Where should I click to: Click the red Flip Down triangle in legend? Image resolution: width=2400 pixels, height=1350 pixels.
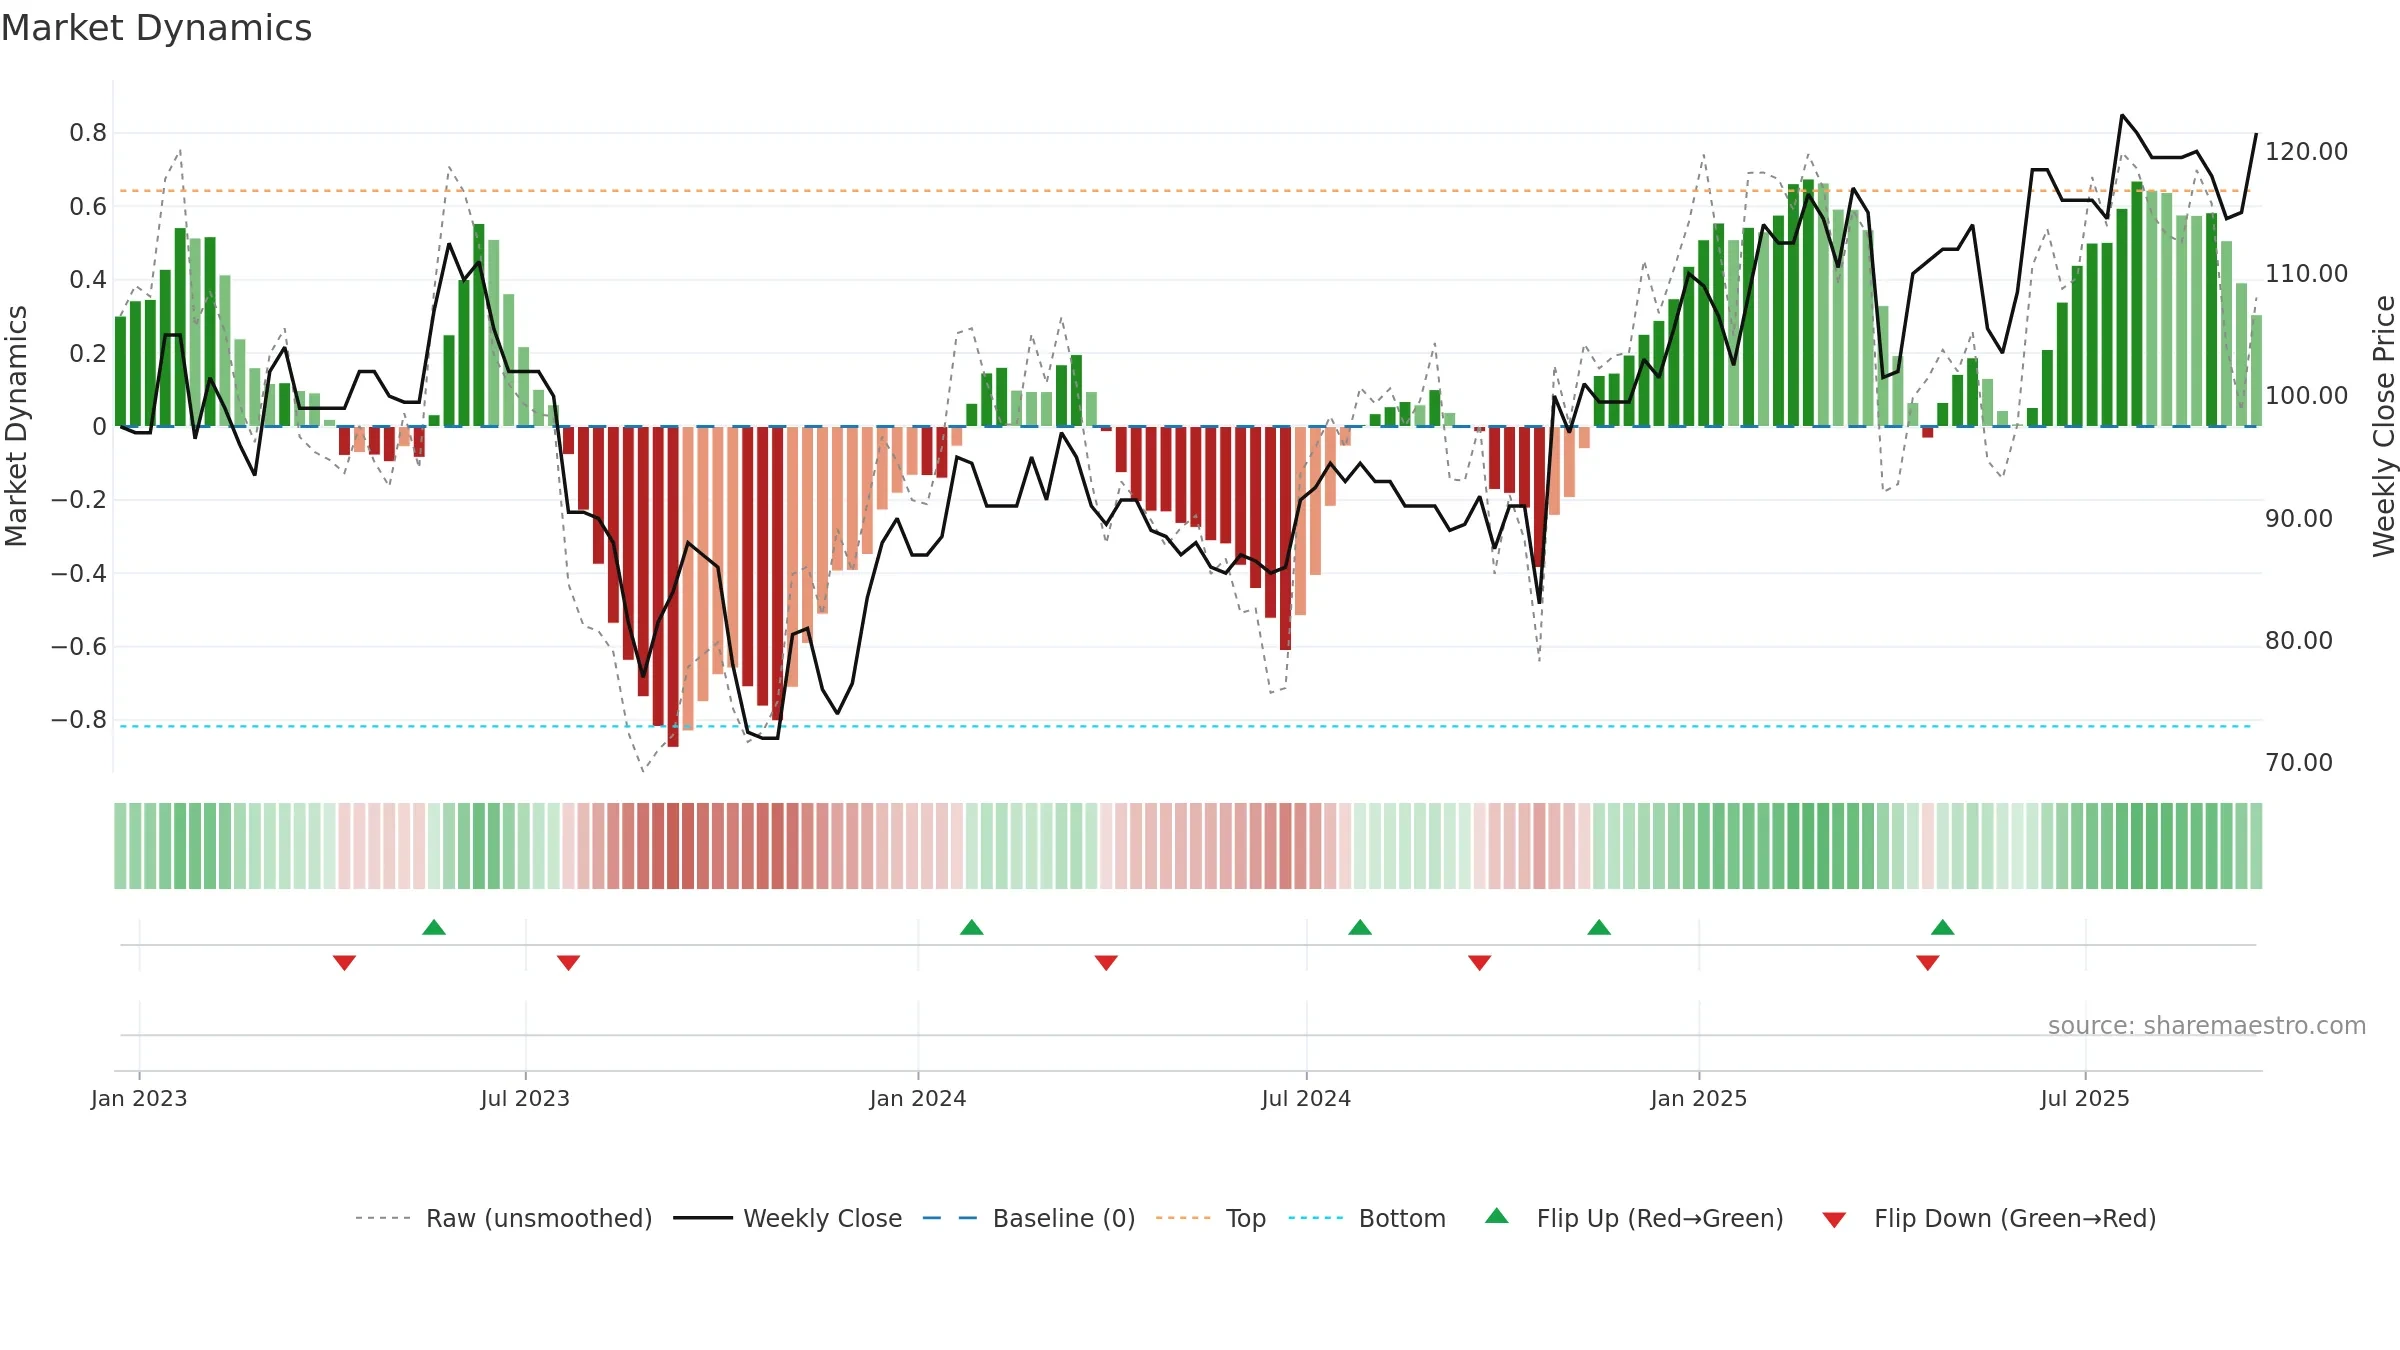coord(1834,1220)
